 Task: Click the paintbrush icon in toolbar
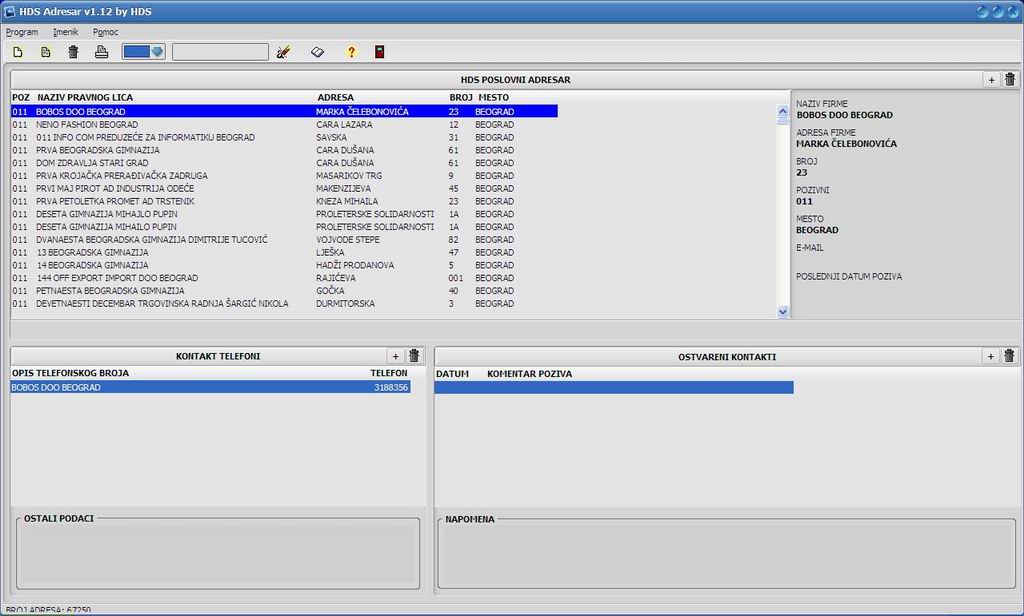pos(283,52)
